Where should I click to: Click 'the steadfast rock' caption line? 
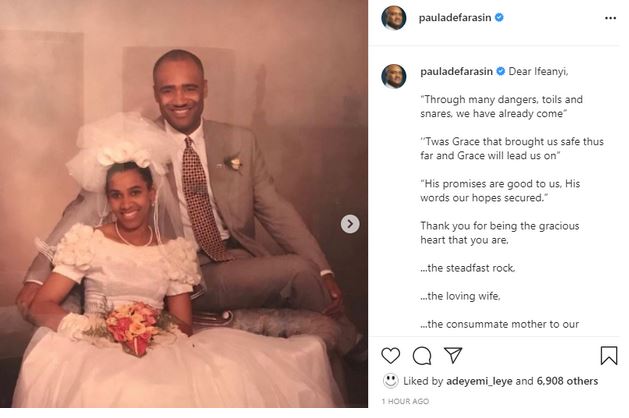[x=467, y=268]
